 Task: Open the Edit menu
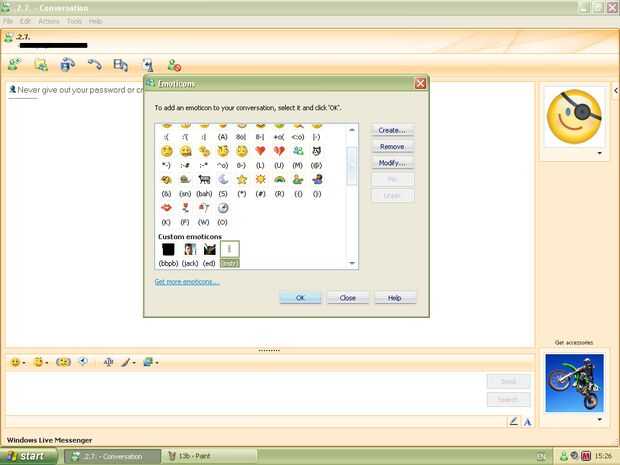[26, 21]
